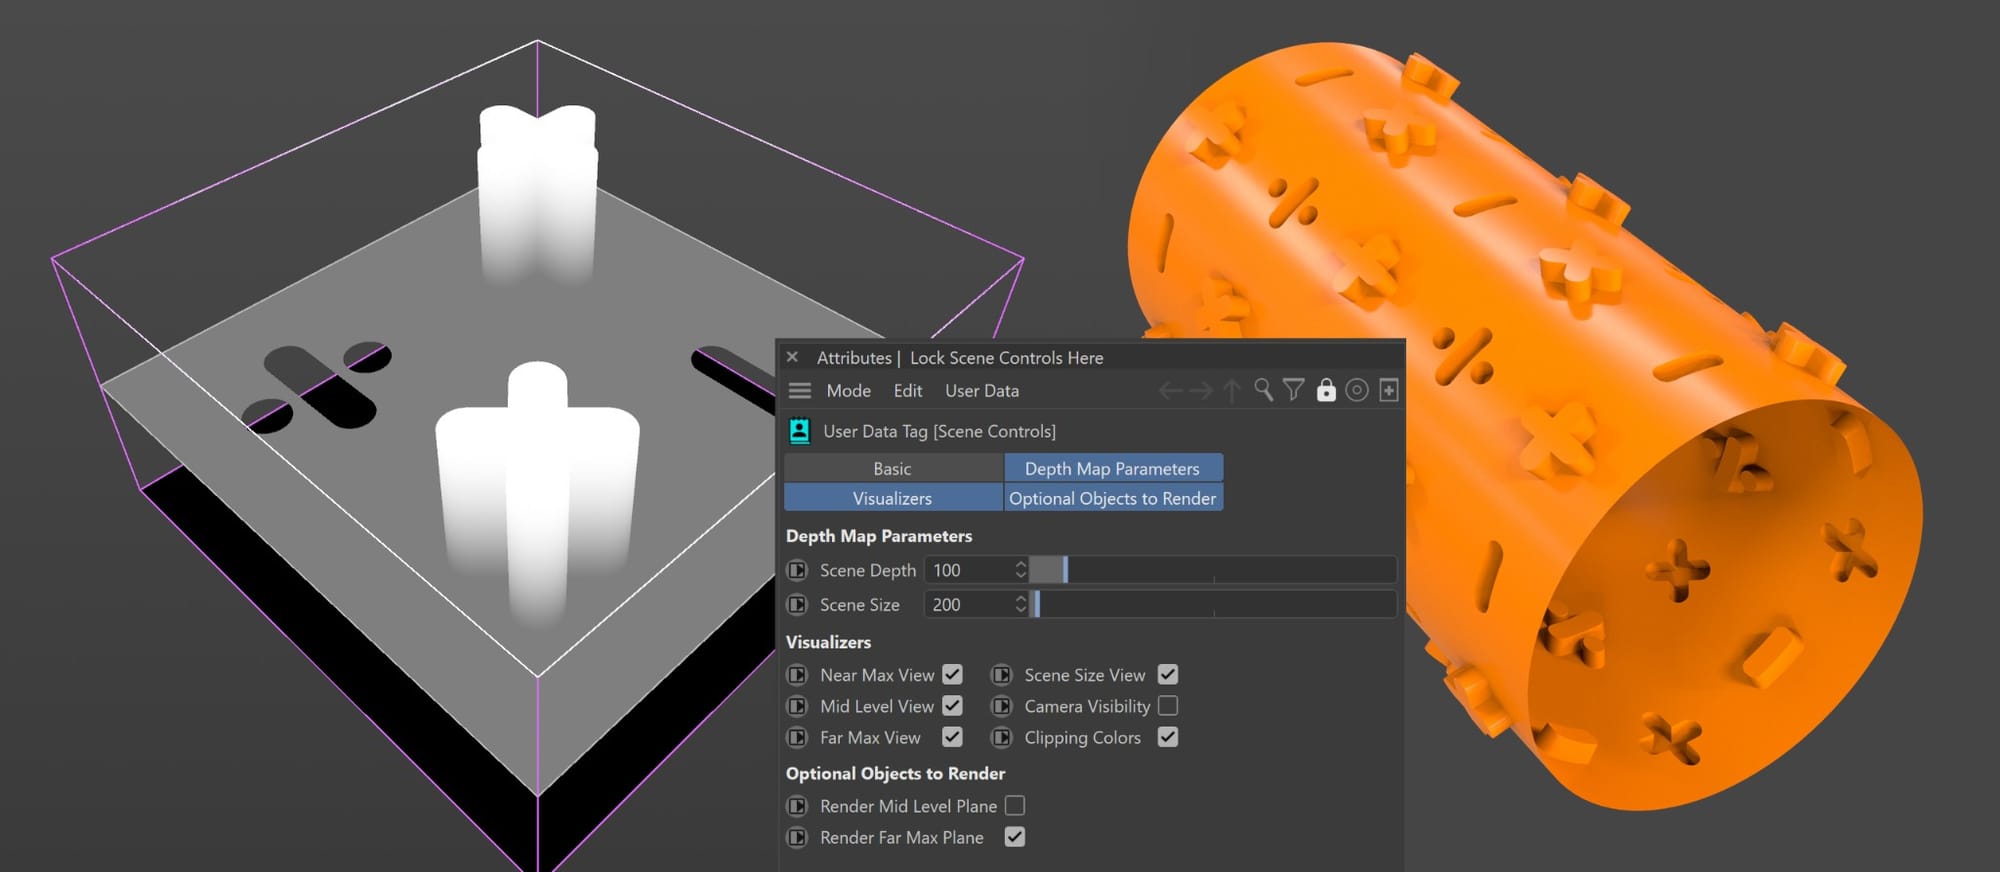Open the Attributes search magnifier
Image resolution: width=2000 pixels, height=872 pixels.
1264,390
